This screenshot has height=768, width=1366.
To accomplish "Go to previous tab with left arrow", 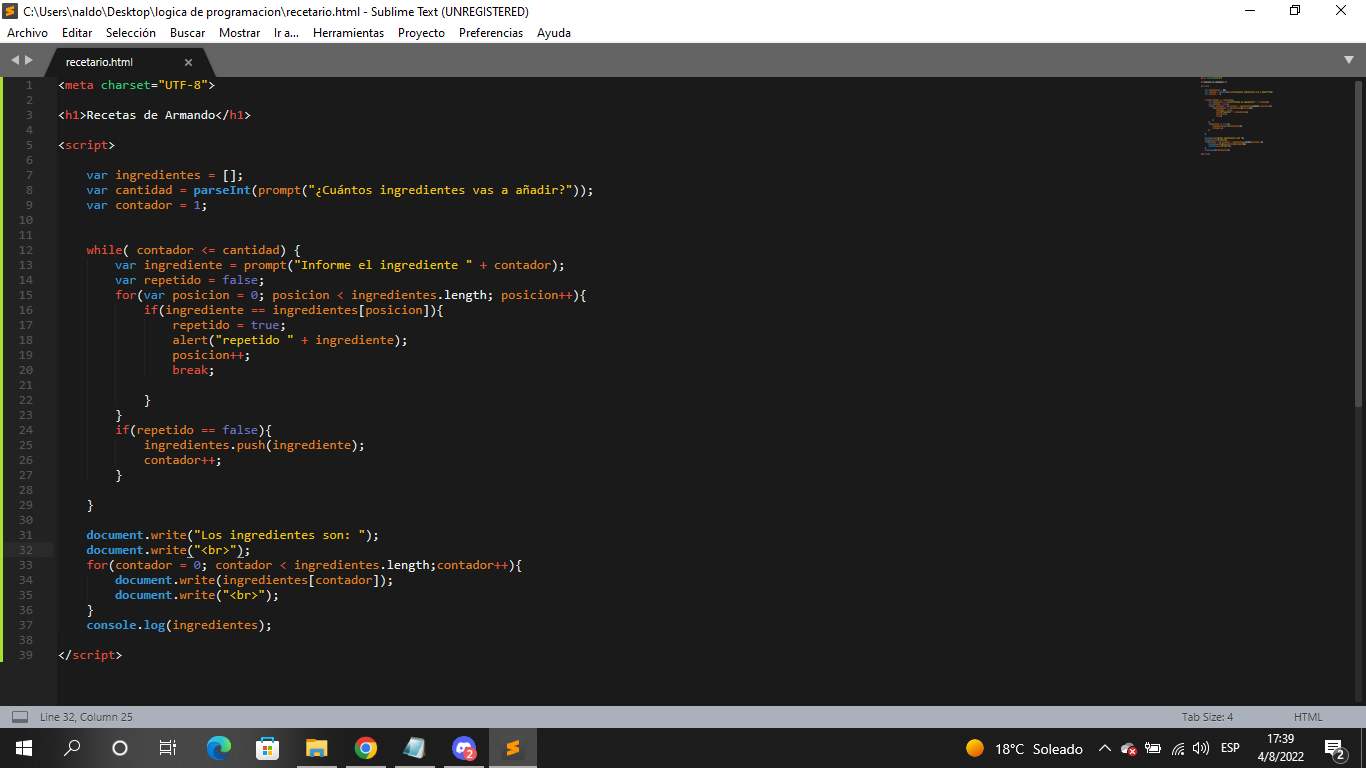I will point(15,60).
